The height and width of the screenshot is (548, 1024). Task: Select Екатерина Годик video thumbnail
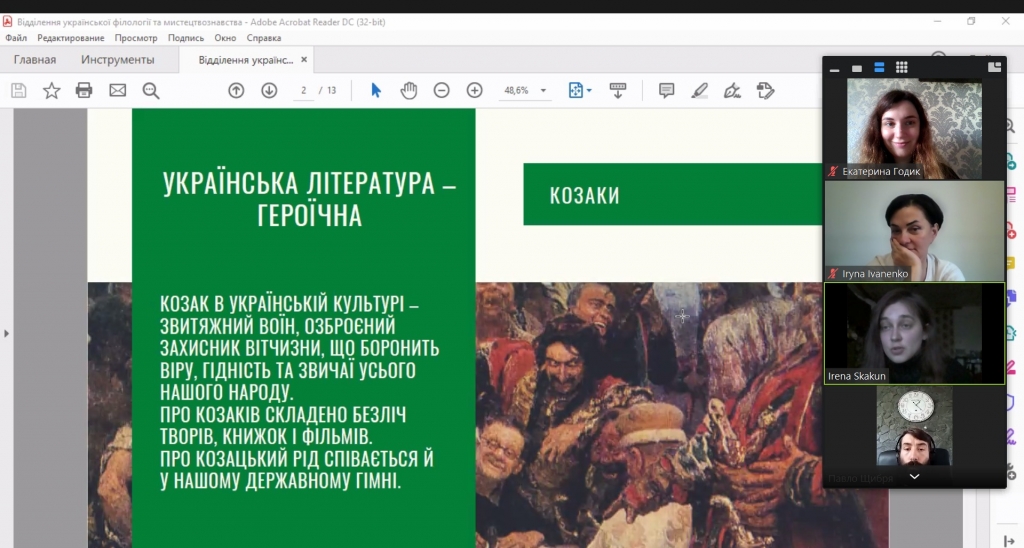914,129
